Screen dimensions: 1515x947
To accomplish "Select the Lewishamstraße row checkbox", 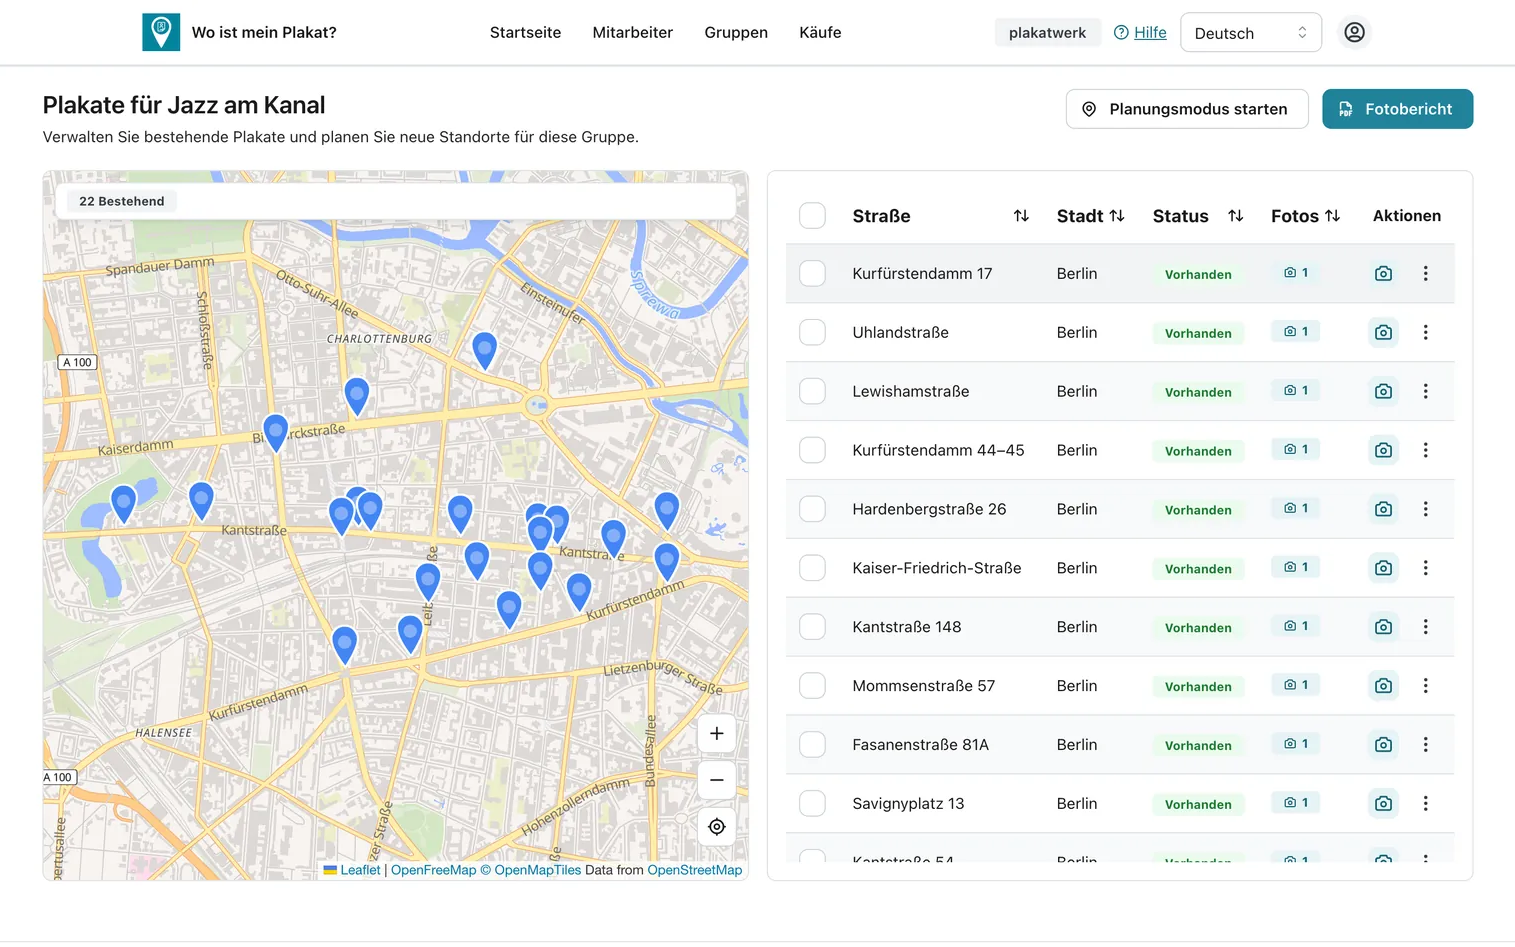I will pyautogui.click(x=813, y=391).
